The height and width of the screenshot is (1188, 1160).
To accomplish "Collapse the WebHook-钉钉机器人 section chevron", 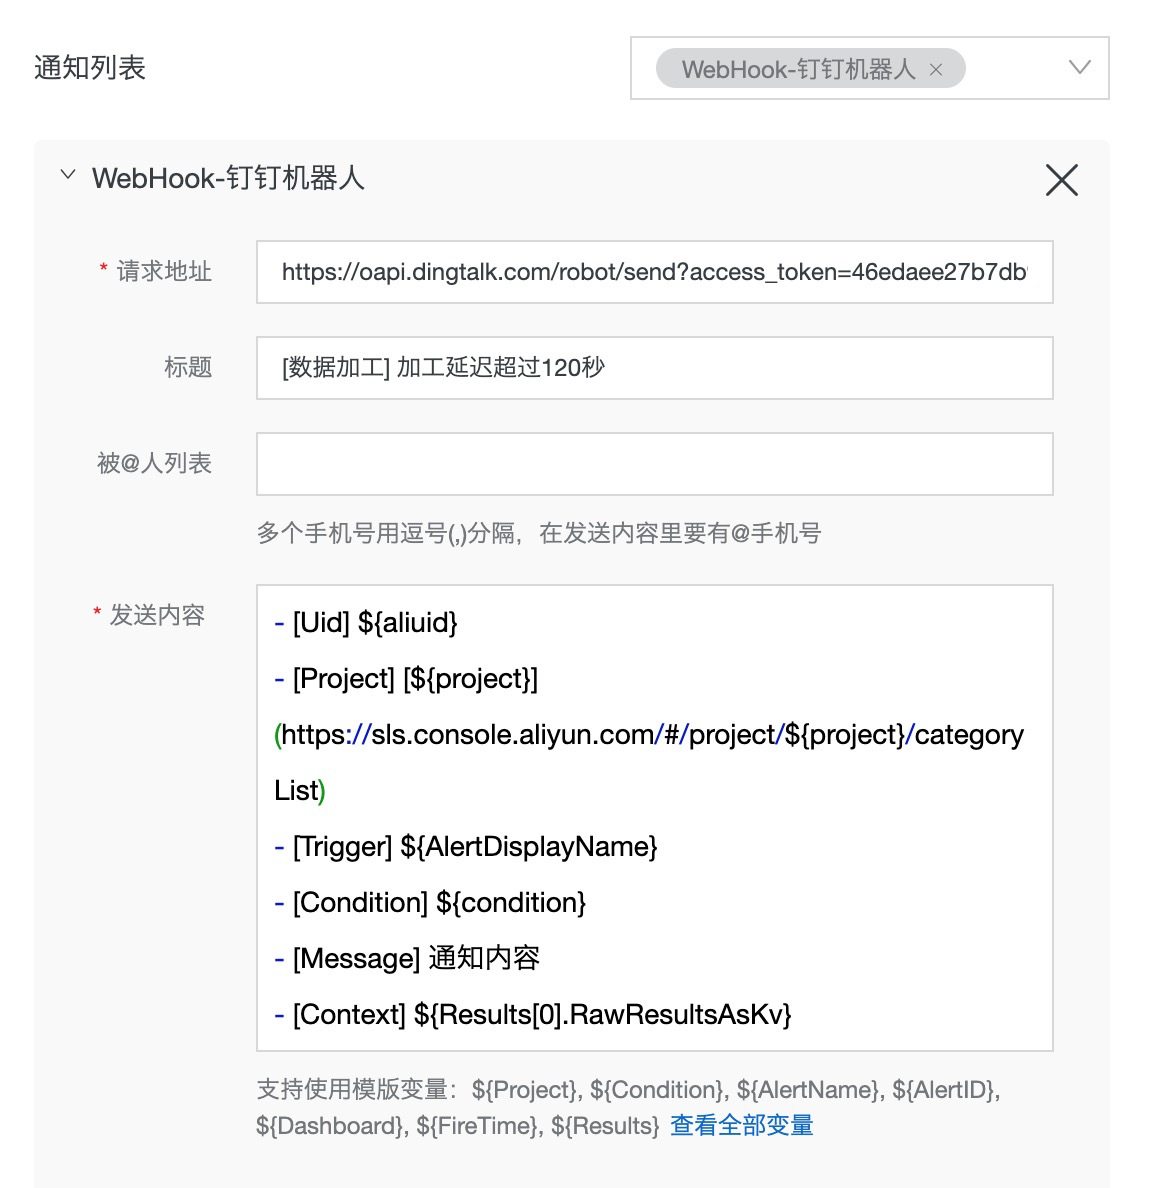I will tap(68, 175).
